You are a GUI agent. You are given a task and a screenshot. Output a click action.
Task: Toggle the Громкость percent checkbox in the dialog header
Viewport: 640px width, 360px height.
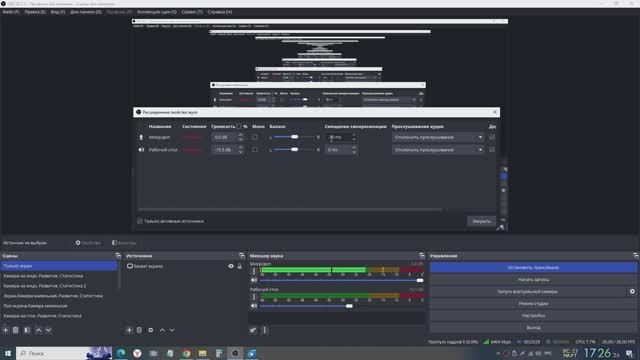coord(239,127)
